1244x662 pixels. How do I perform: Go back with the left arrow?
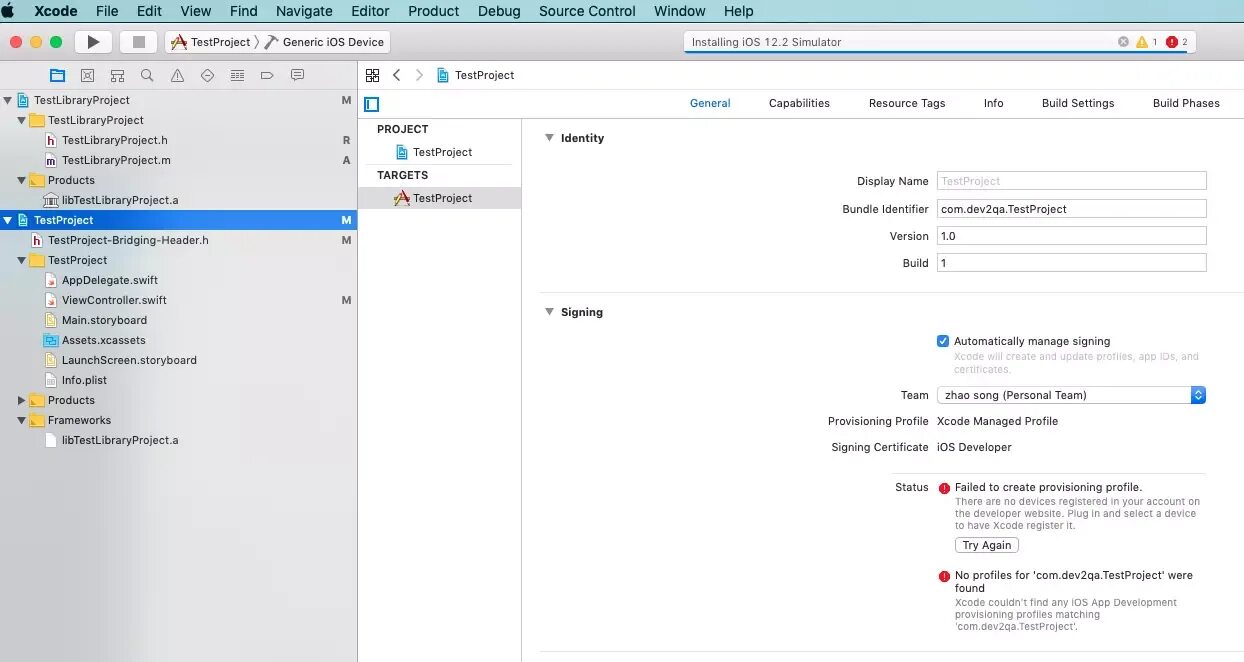(397, 75)
